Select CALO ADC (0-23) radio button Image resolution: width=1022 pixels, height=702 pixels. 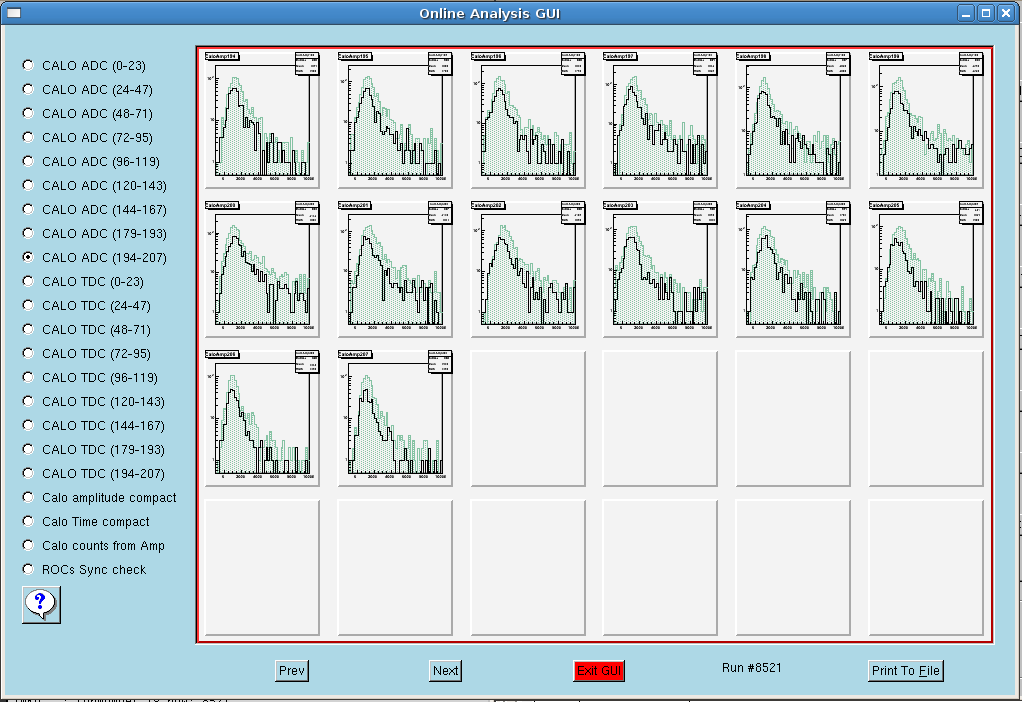pos(28,65)
